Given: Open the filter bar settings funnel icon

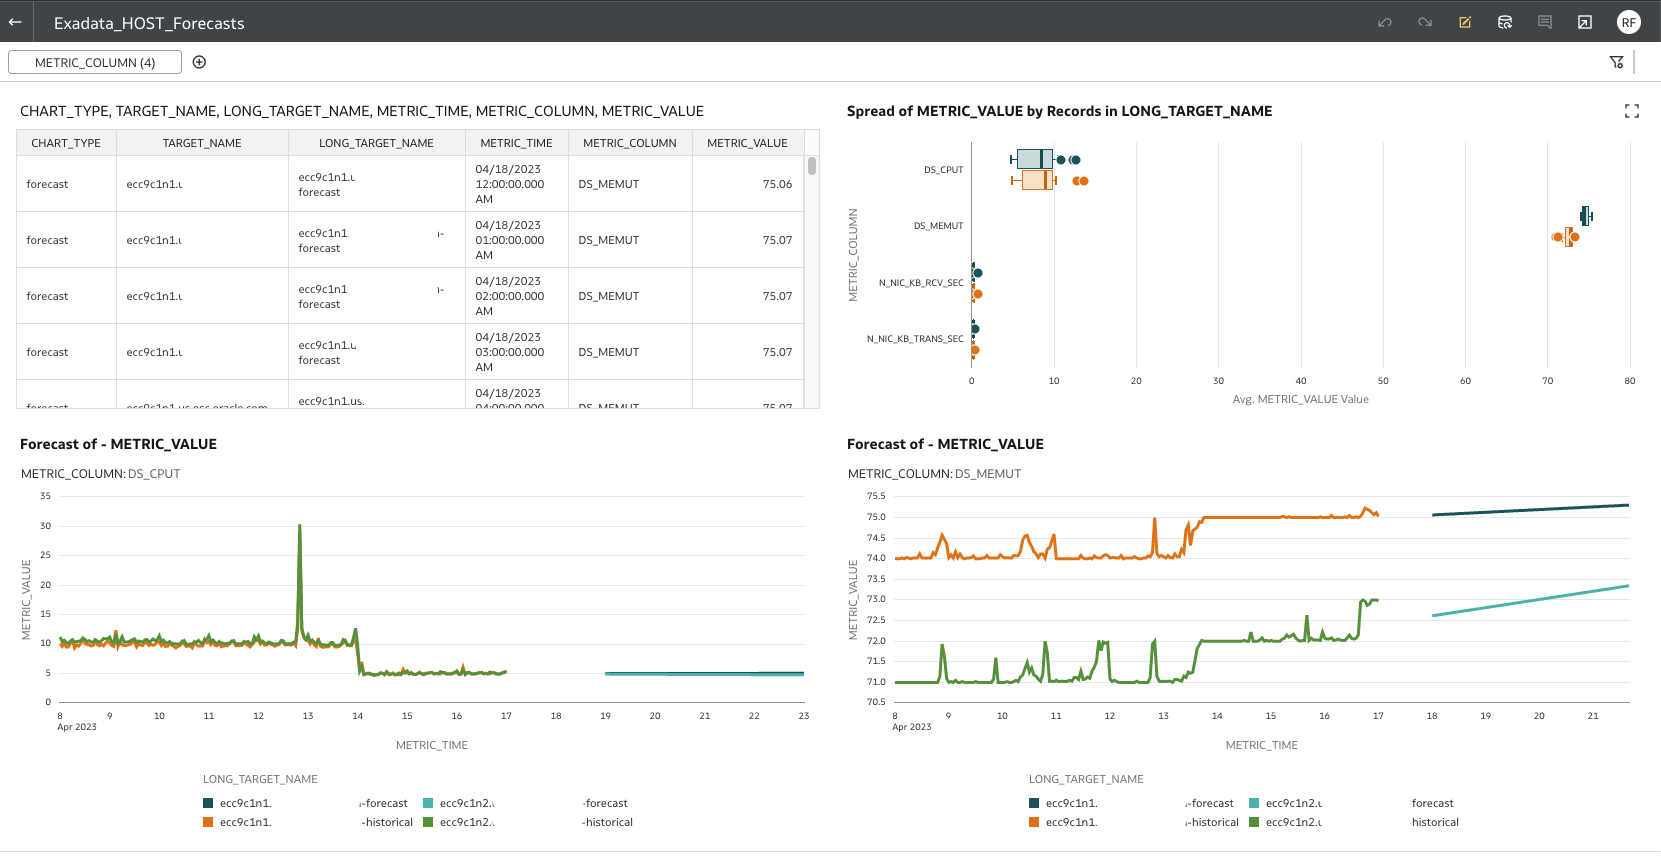Looking at the screenshot, I should 1616,62.
